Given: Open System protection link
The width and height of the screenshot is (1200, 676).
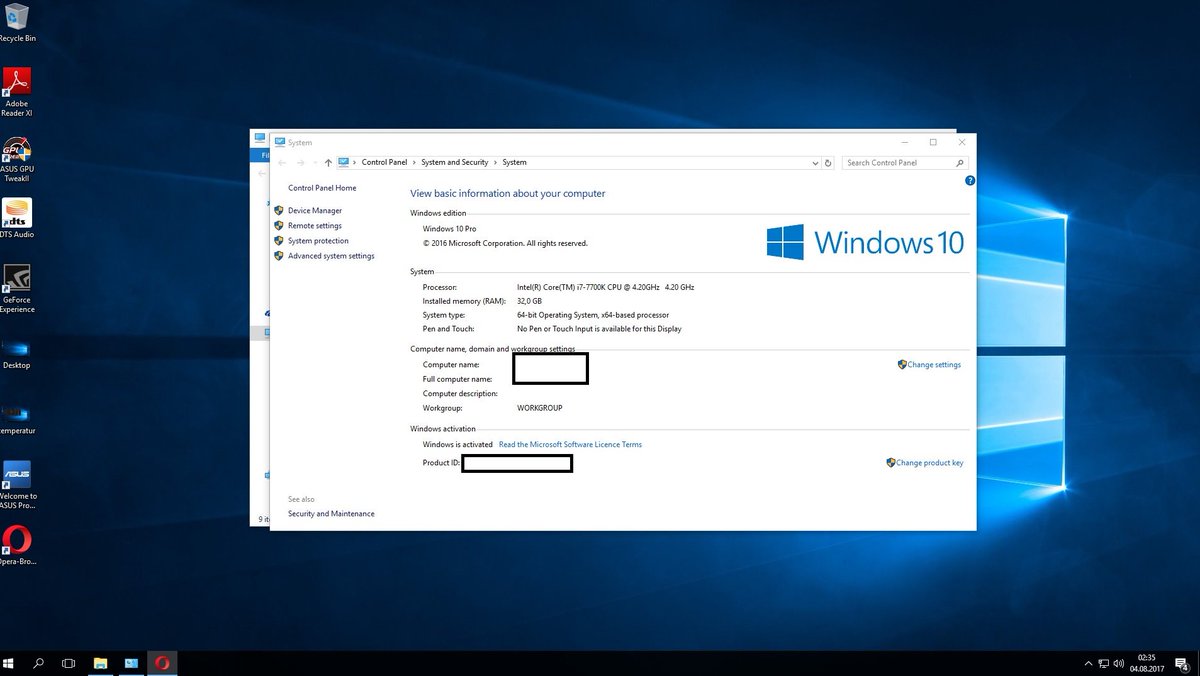Looking at the screenshot, I should coord(318,241).
